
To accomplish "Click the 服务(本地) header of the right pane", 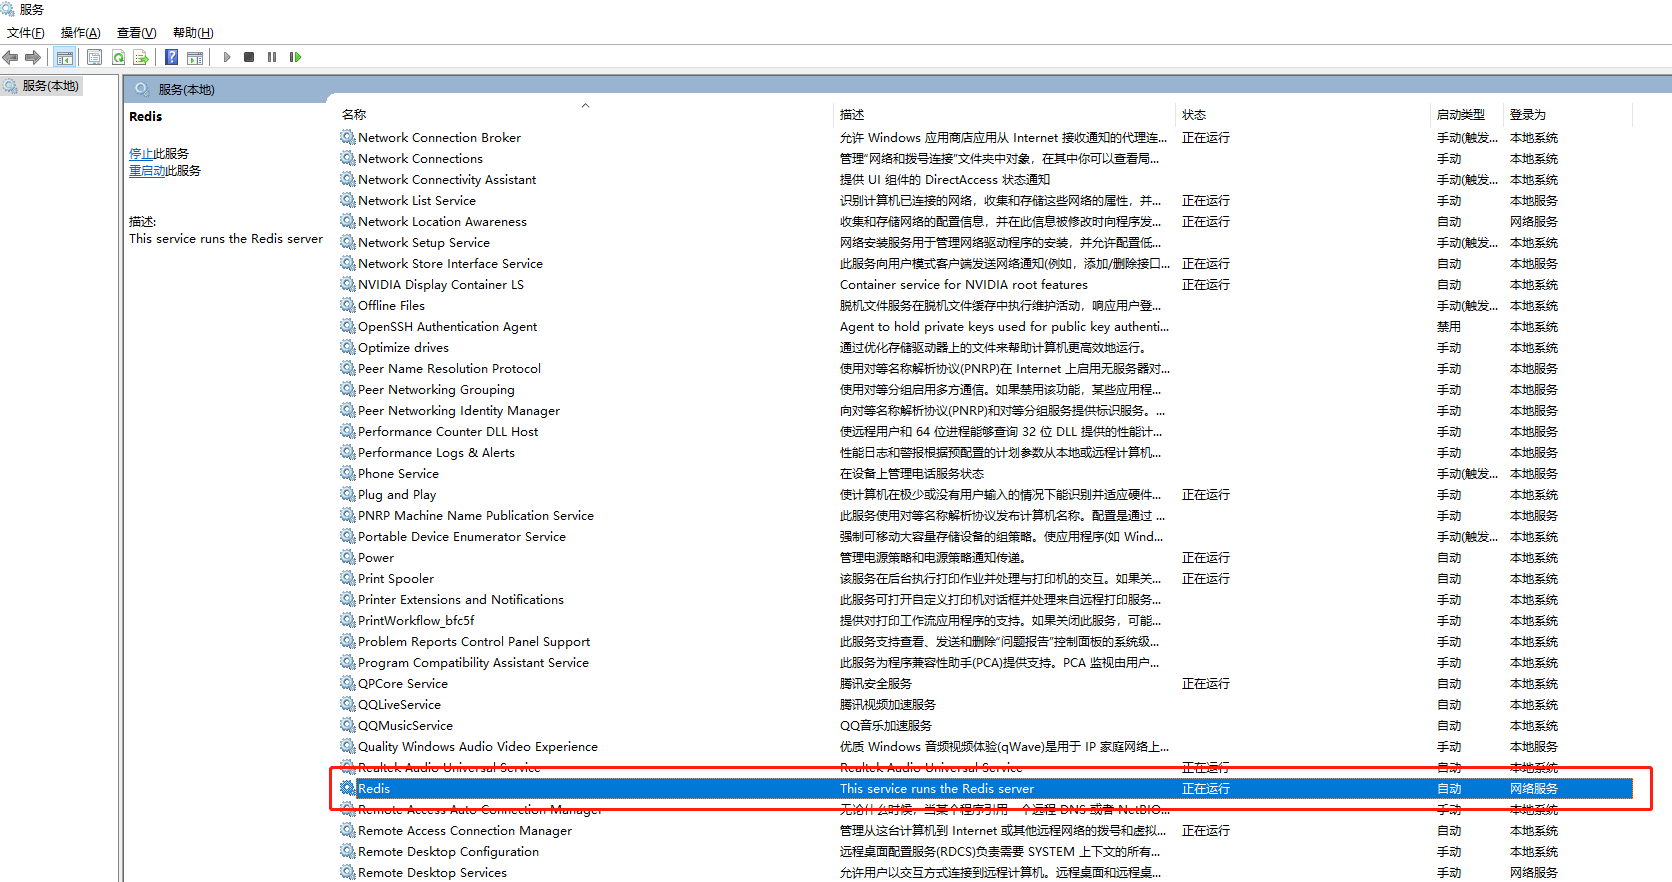I will click(186, 90).
